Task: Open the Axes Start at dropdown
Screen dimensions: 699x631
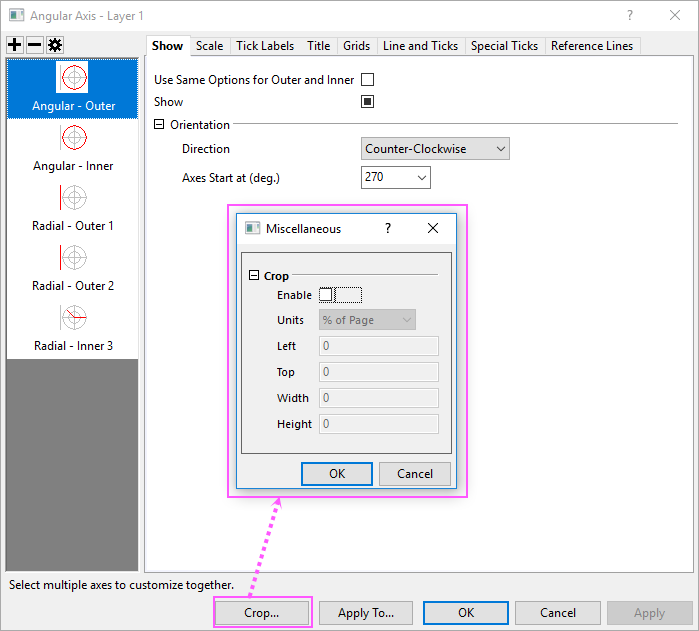Action: point(395,177)
